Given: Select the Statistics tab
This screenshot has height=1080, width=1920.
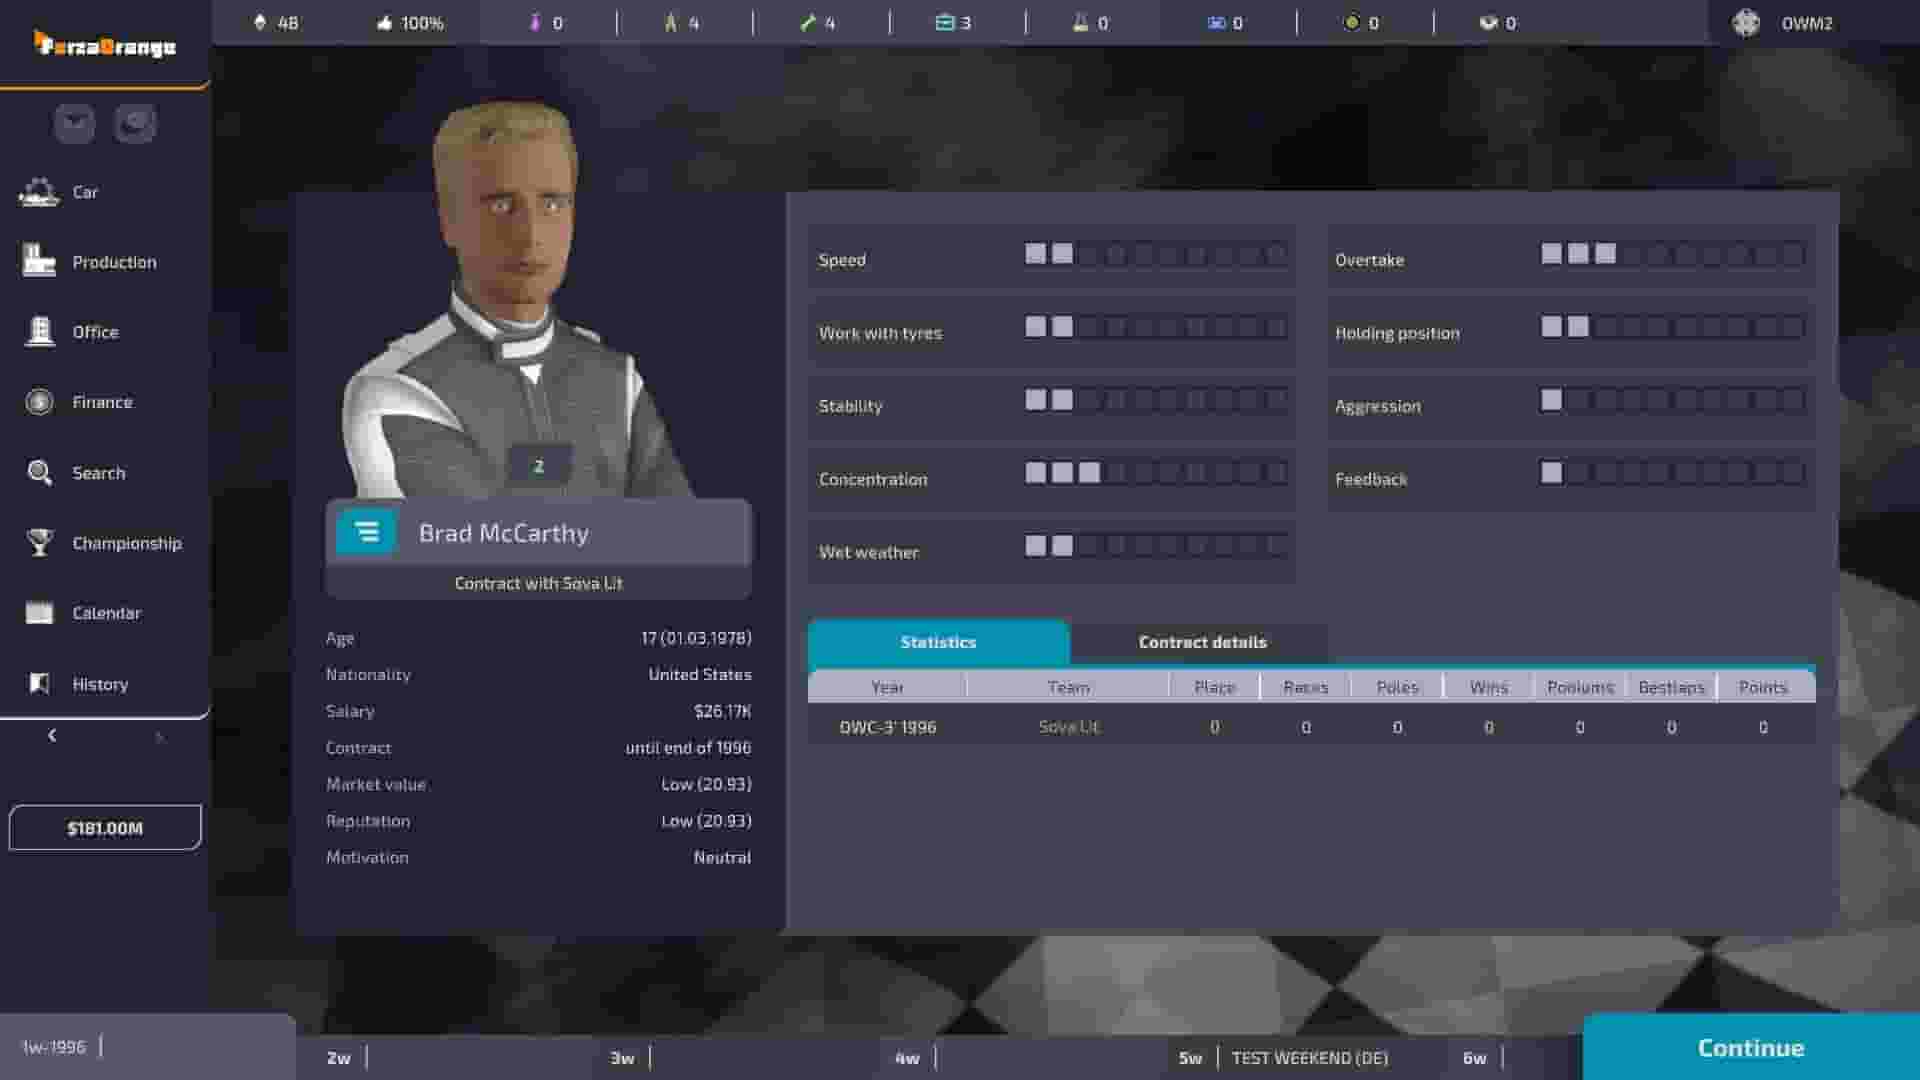Looking at the screenshot, I should (x=938, y=642).
